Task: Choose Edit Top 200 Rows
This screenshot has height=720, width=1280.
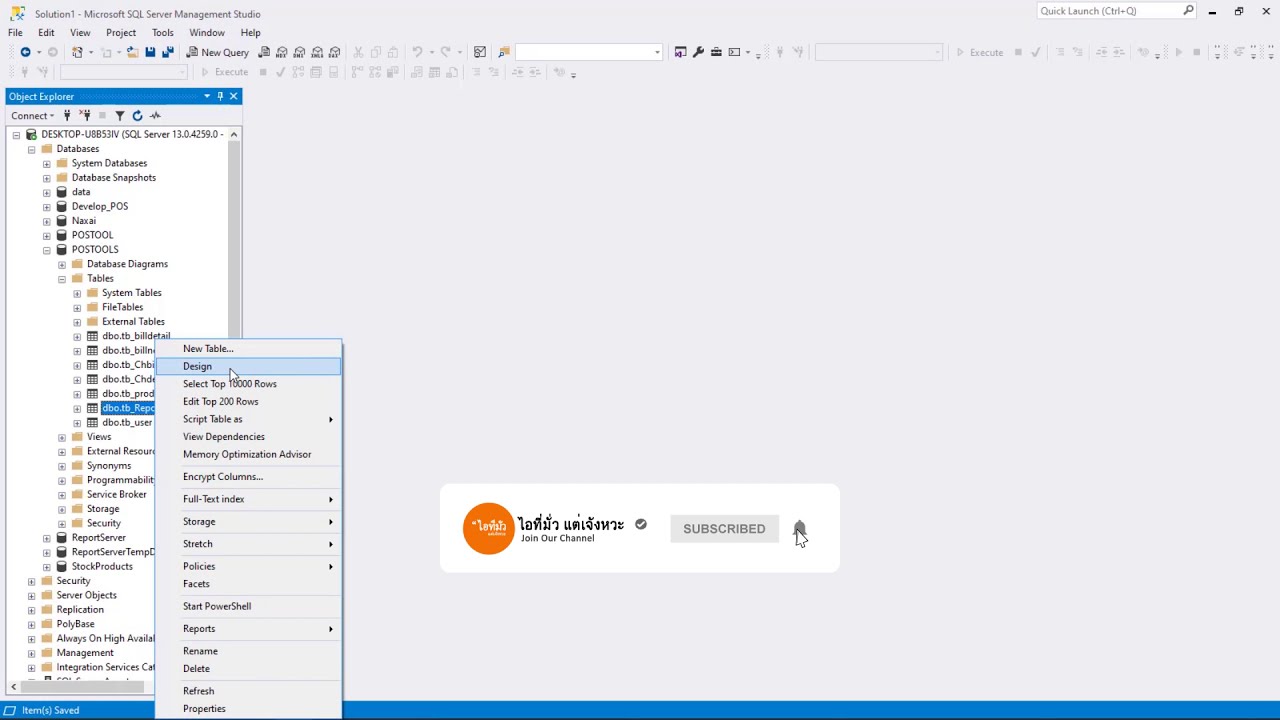Action: pyautogui.click(x=248, y=402)
